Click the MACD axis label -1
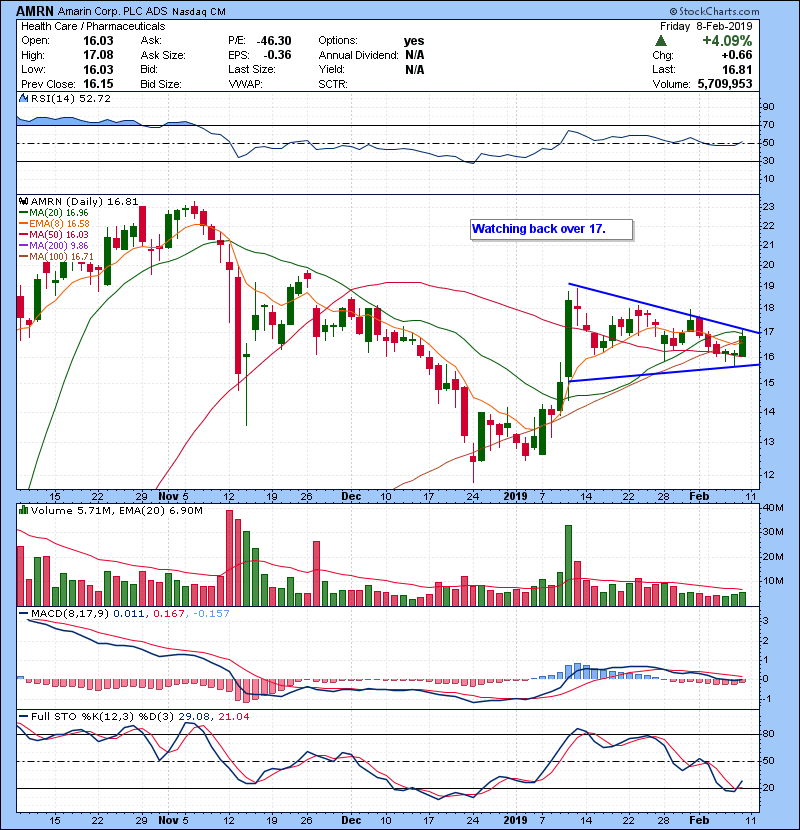This screenshot has height=830, width=800. point(767,699)
